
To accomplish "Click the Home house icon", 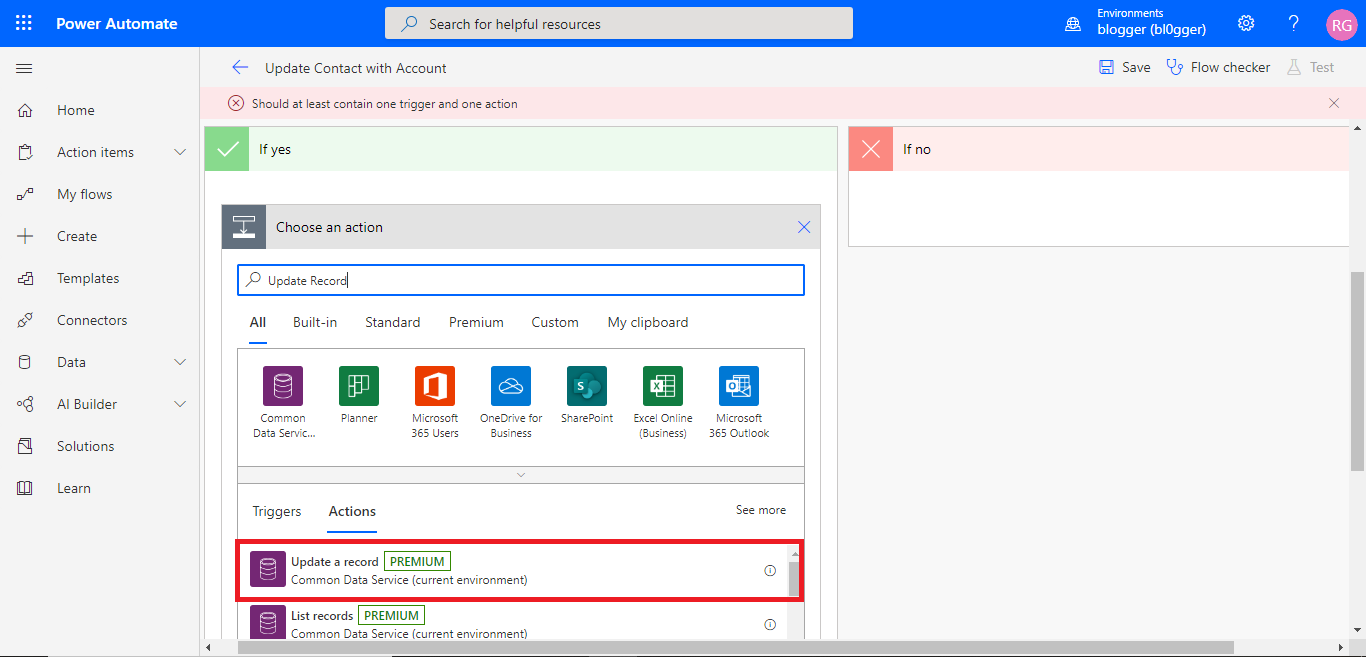I will pyautogui.click(x=25, y=110).
